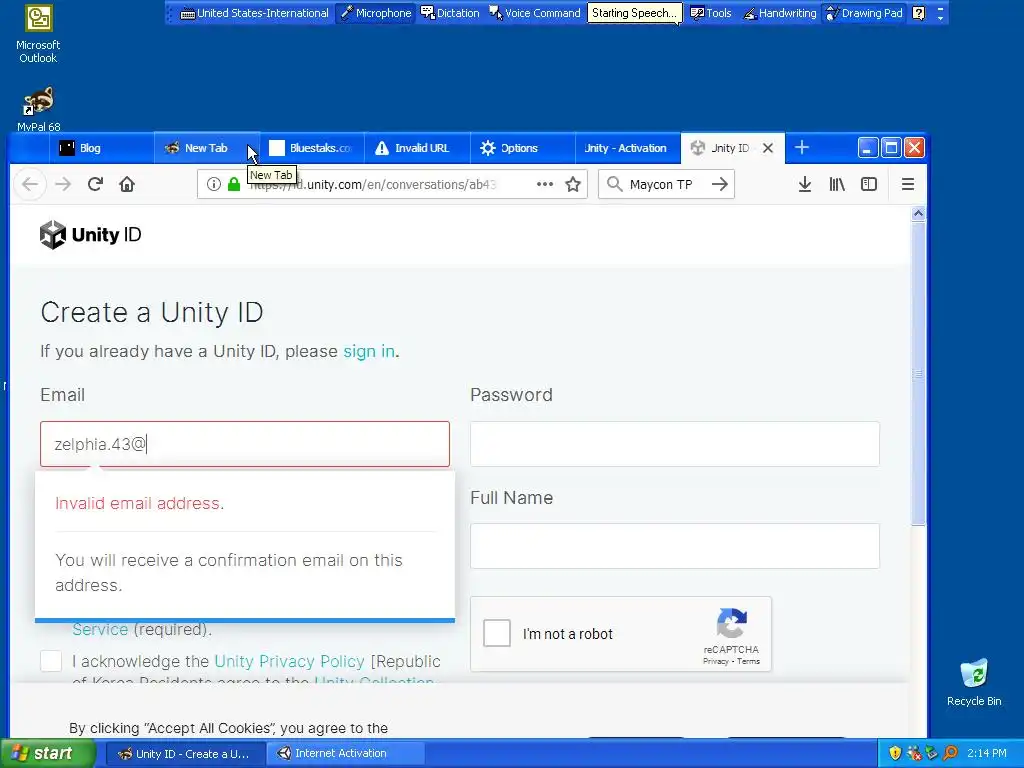Open United States-International keyboard selector

[x=255, y=13]
